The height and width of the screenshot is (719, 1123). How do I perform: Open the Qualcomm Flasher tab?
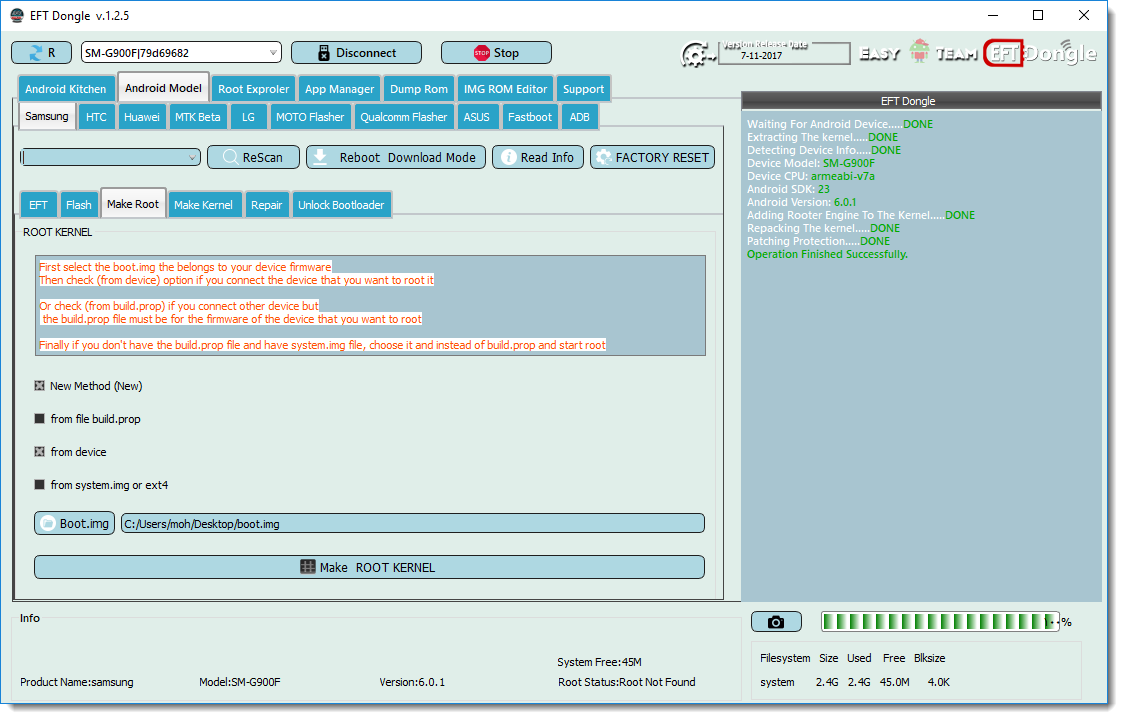(404, 117)
